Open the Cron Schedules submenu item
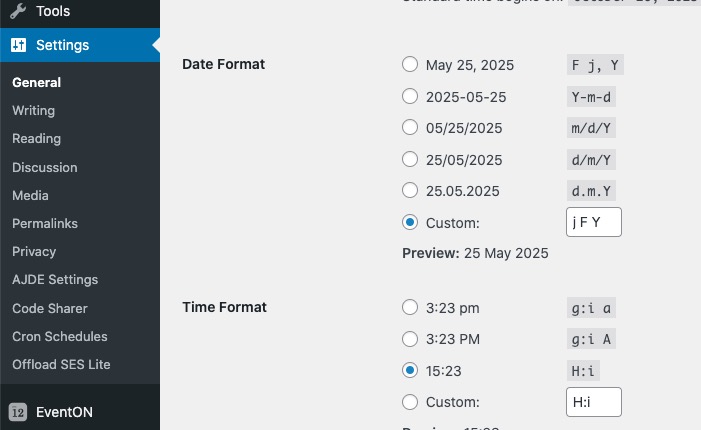This screenshot has height=430, width=701. pyautogui.click(x=59, y=336)
